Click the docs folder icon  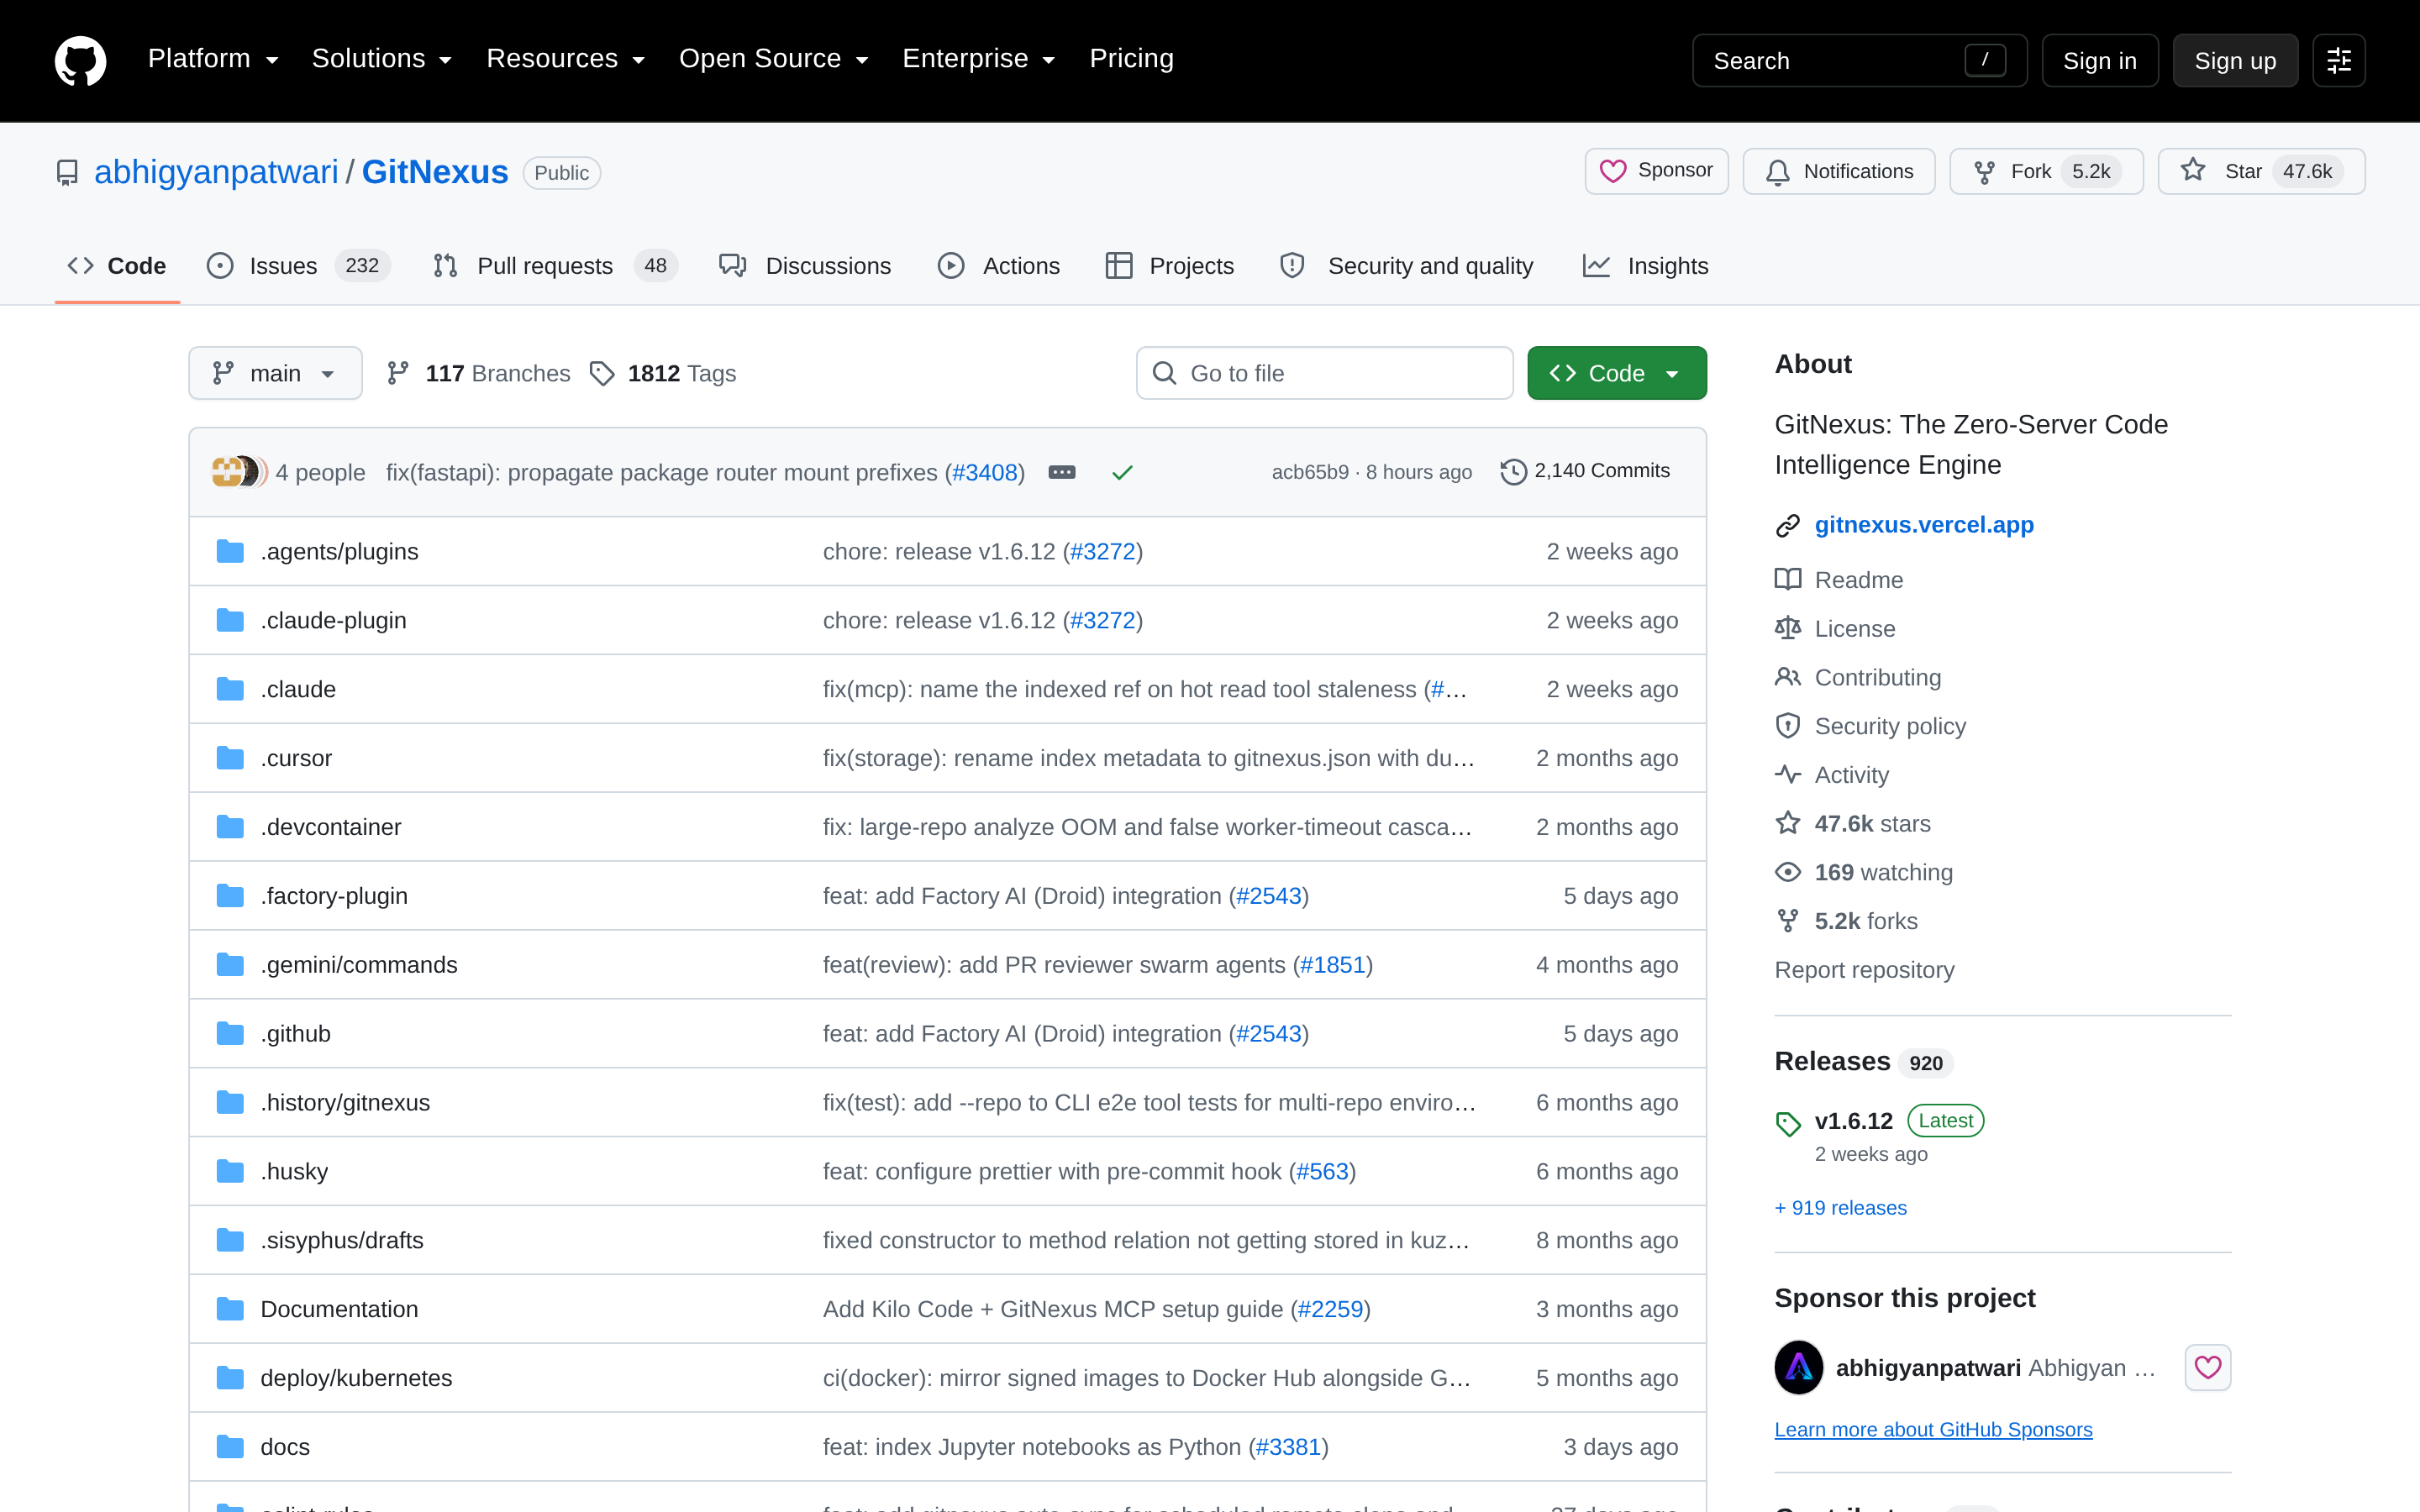[230, 1447]
